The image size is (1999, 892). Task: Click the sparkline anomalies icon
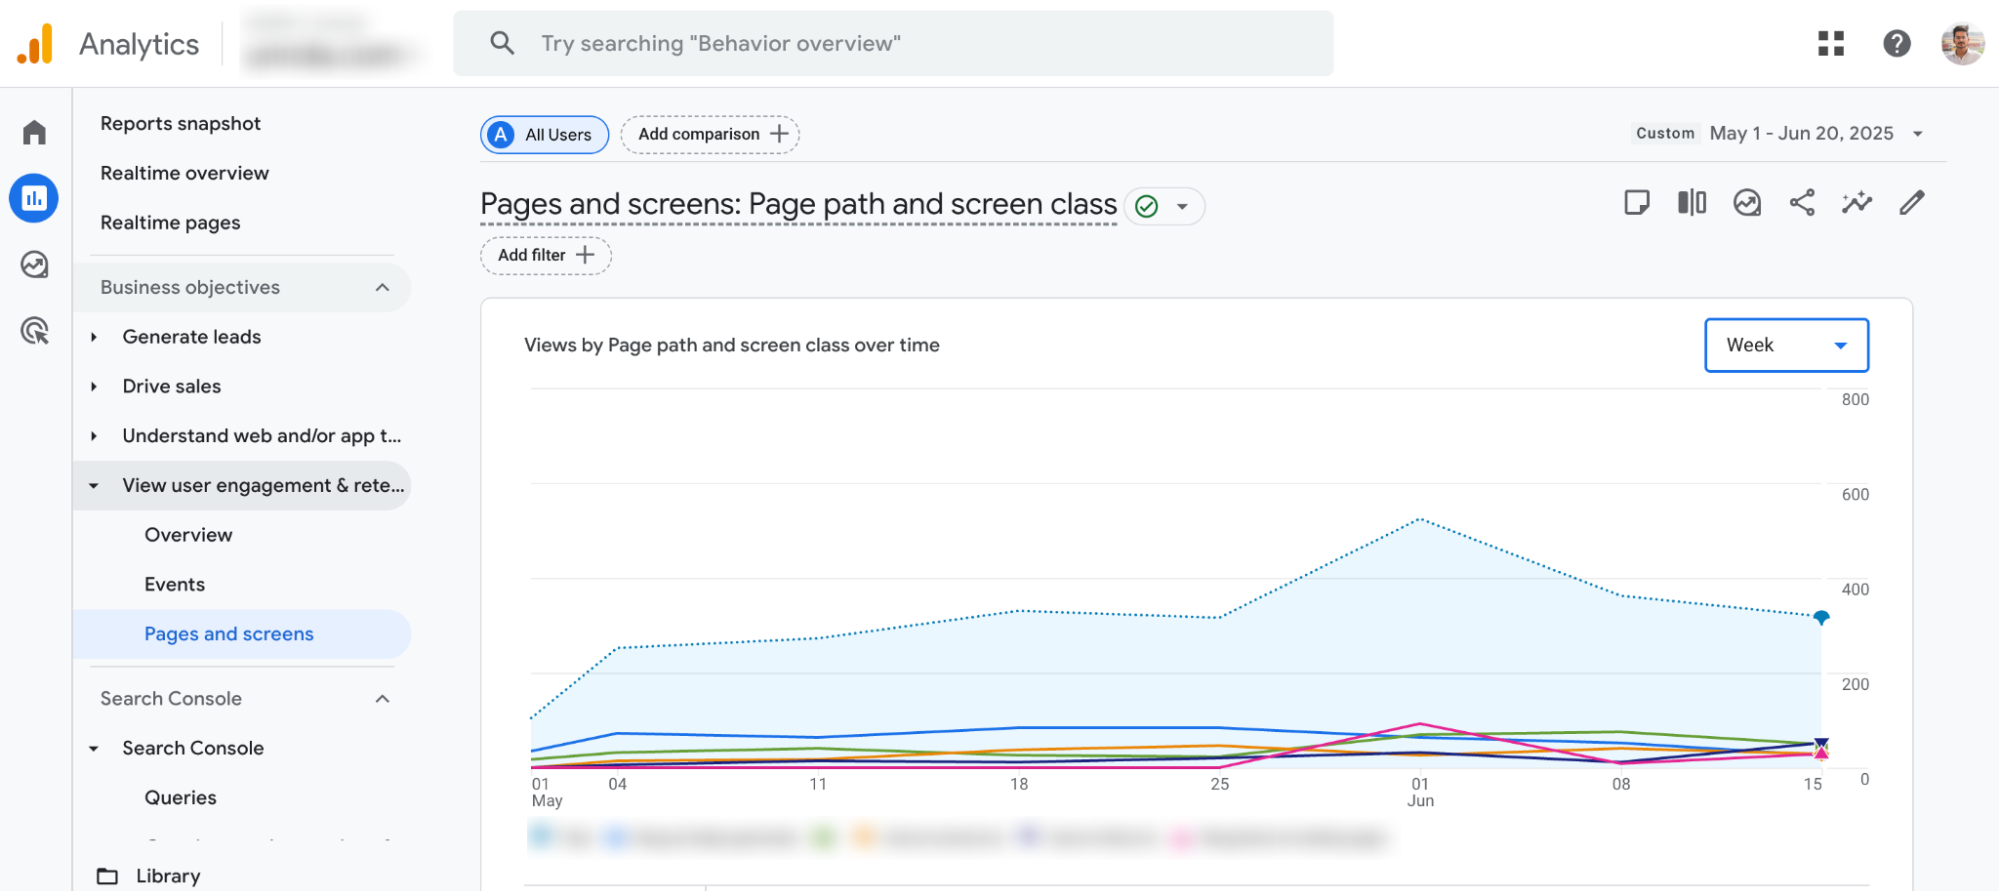[x=1857, y=203]
